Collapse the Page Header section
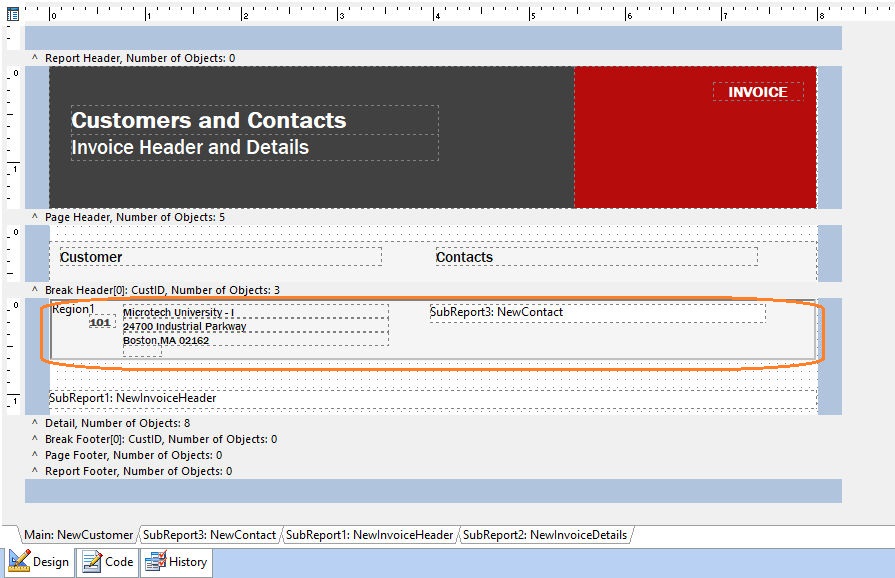Screen dimensions: 895x578 [35, 217]
